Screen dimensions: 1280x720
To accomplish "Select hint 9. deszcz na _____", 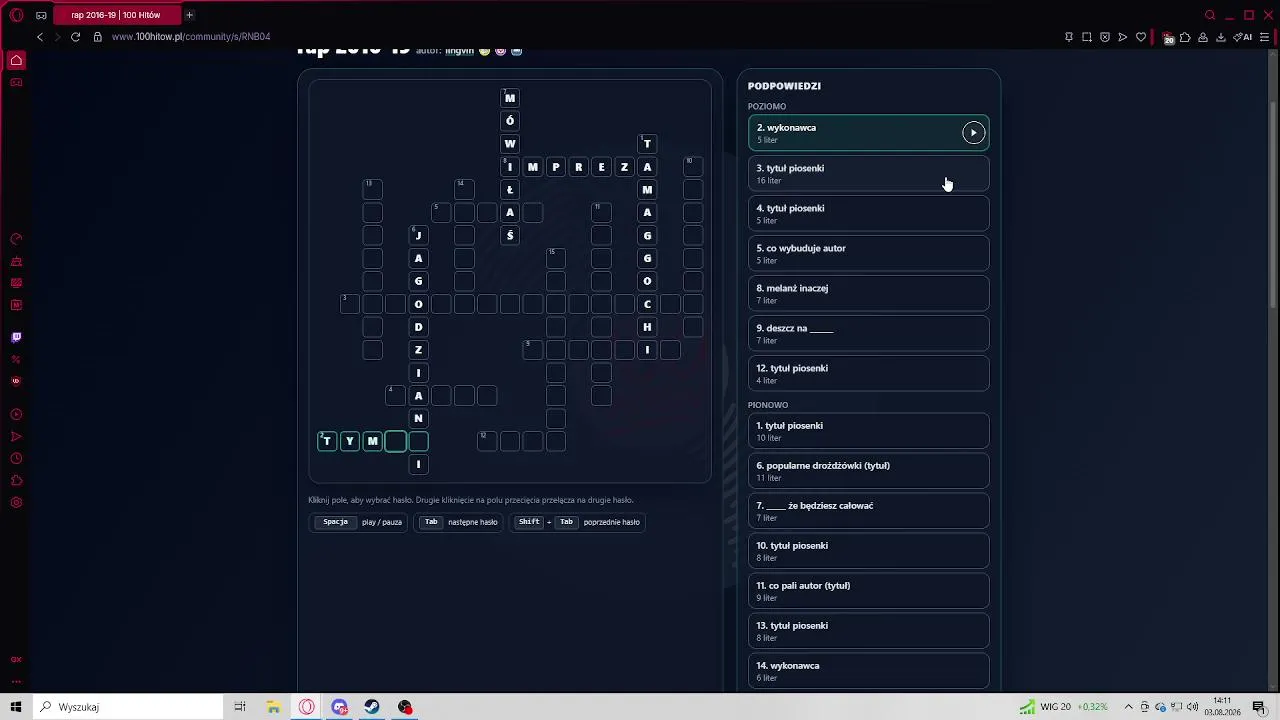I will pos(868,333).
